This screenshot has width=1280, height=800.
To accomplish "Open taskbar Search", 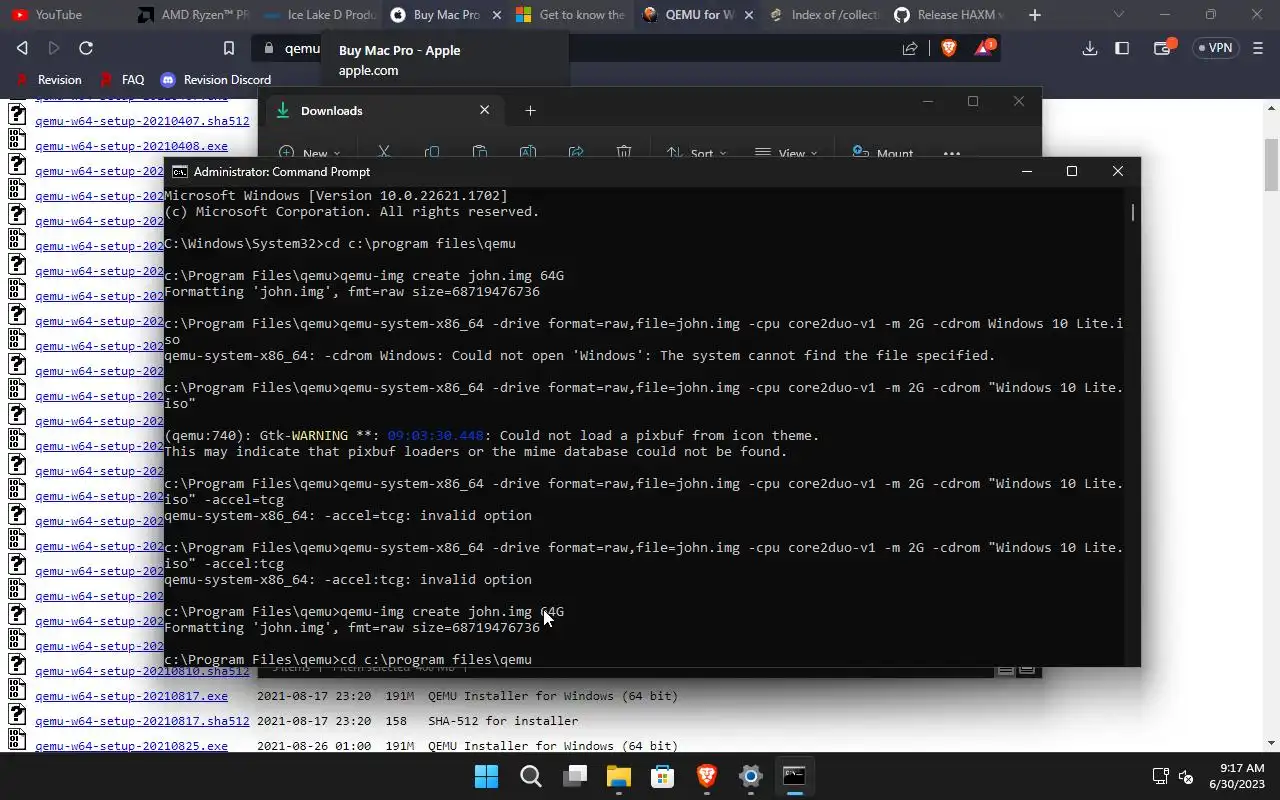I will (531, 776).
